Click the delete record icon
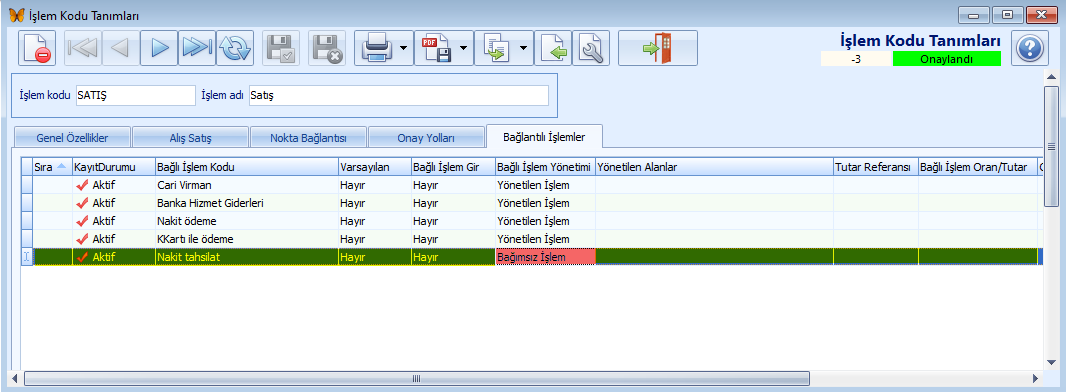 37,48
